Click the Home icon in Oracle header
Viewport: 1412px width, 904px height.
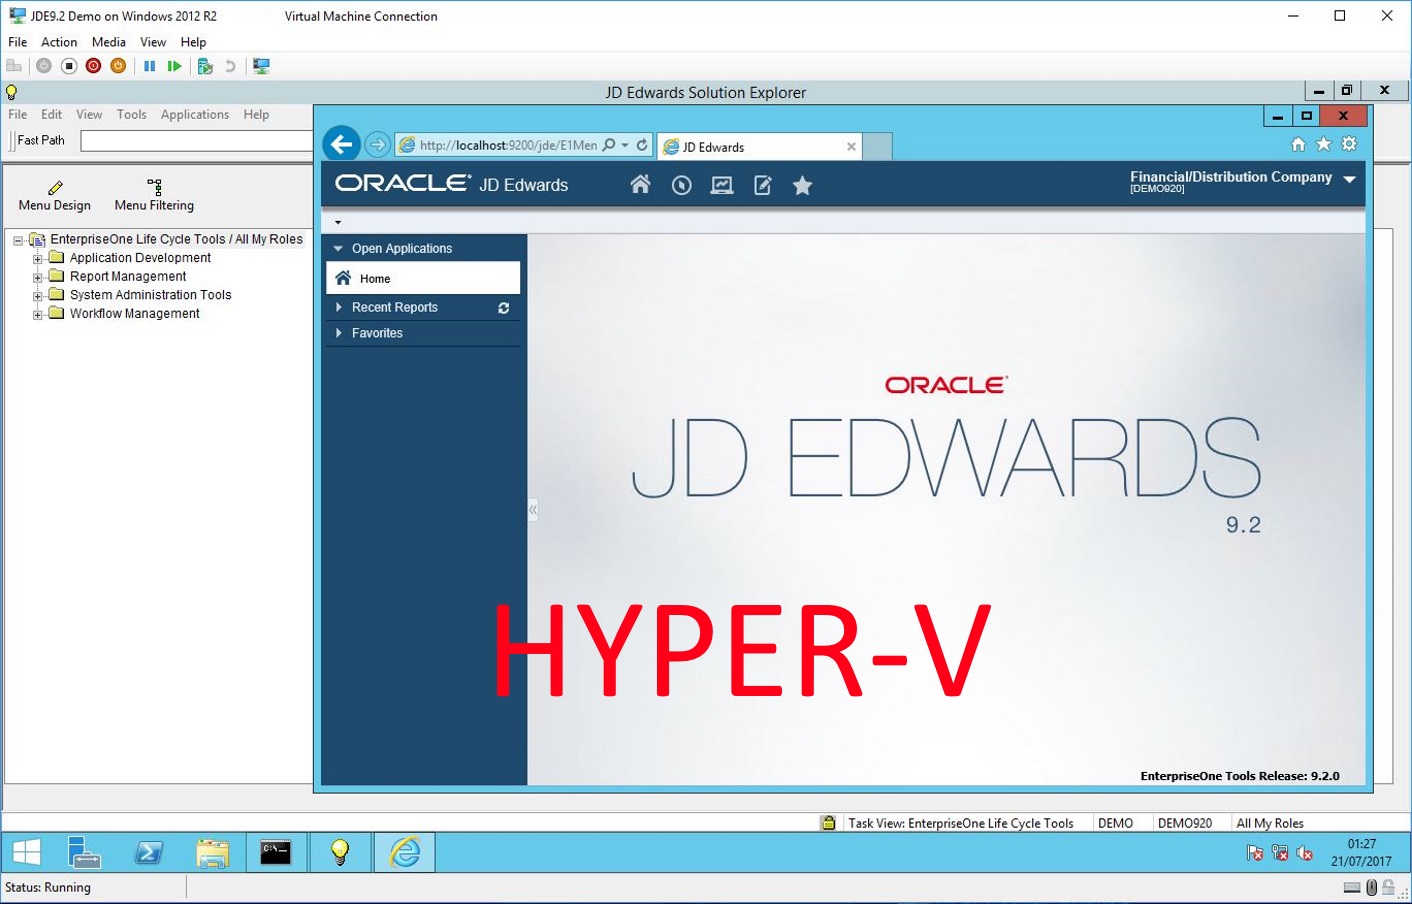[x=640, y=185]
